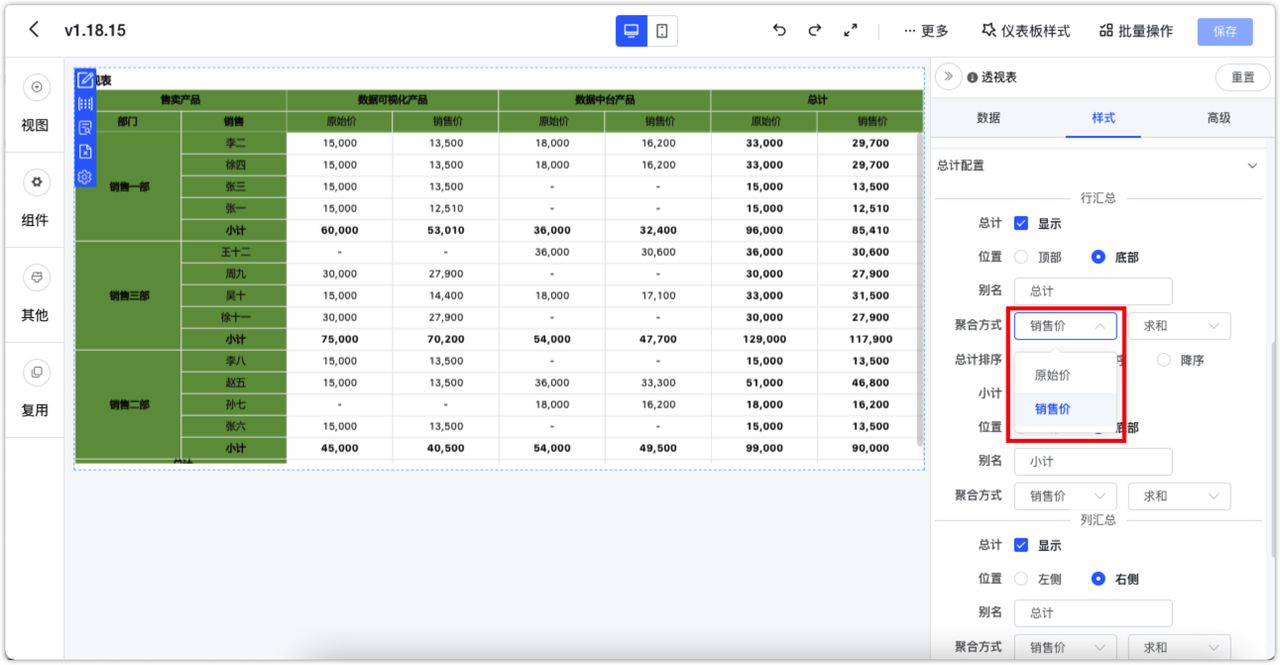Click the 销售一部 department cell
1280x665 pixels.
[x=129, y=187]
